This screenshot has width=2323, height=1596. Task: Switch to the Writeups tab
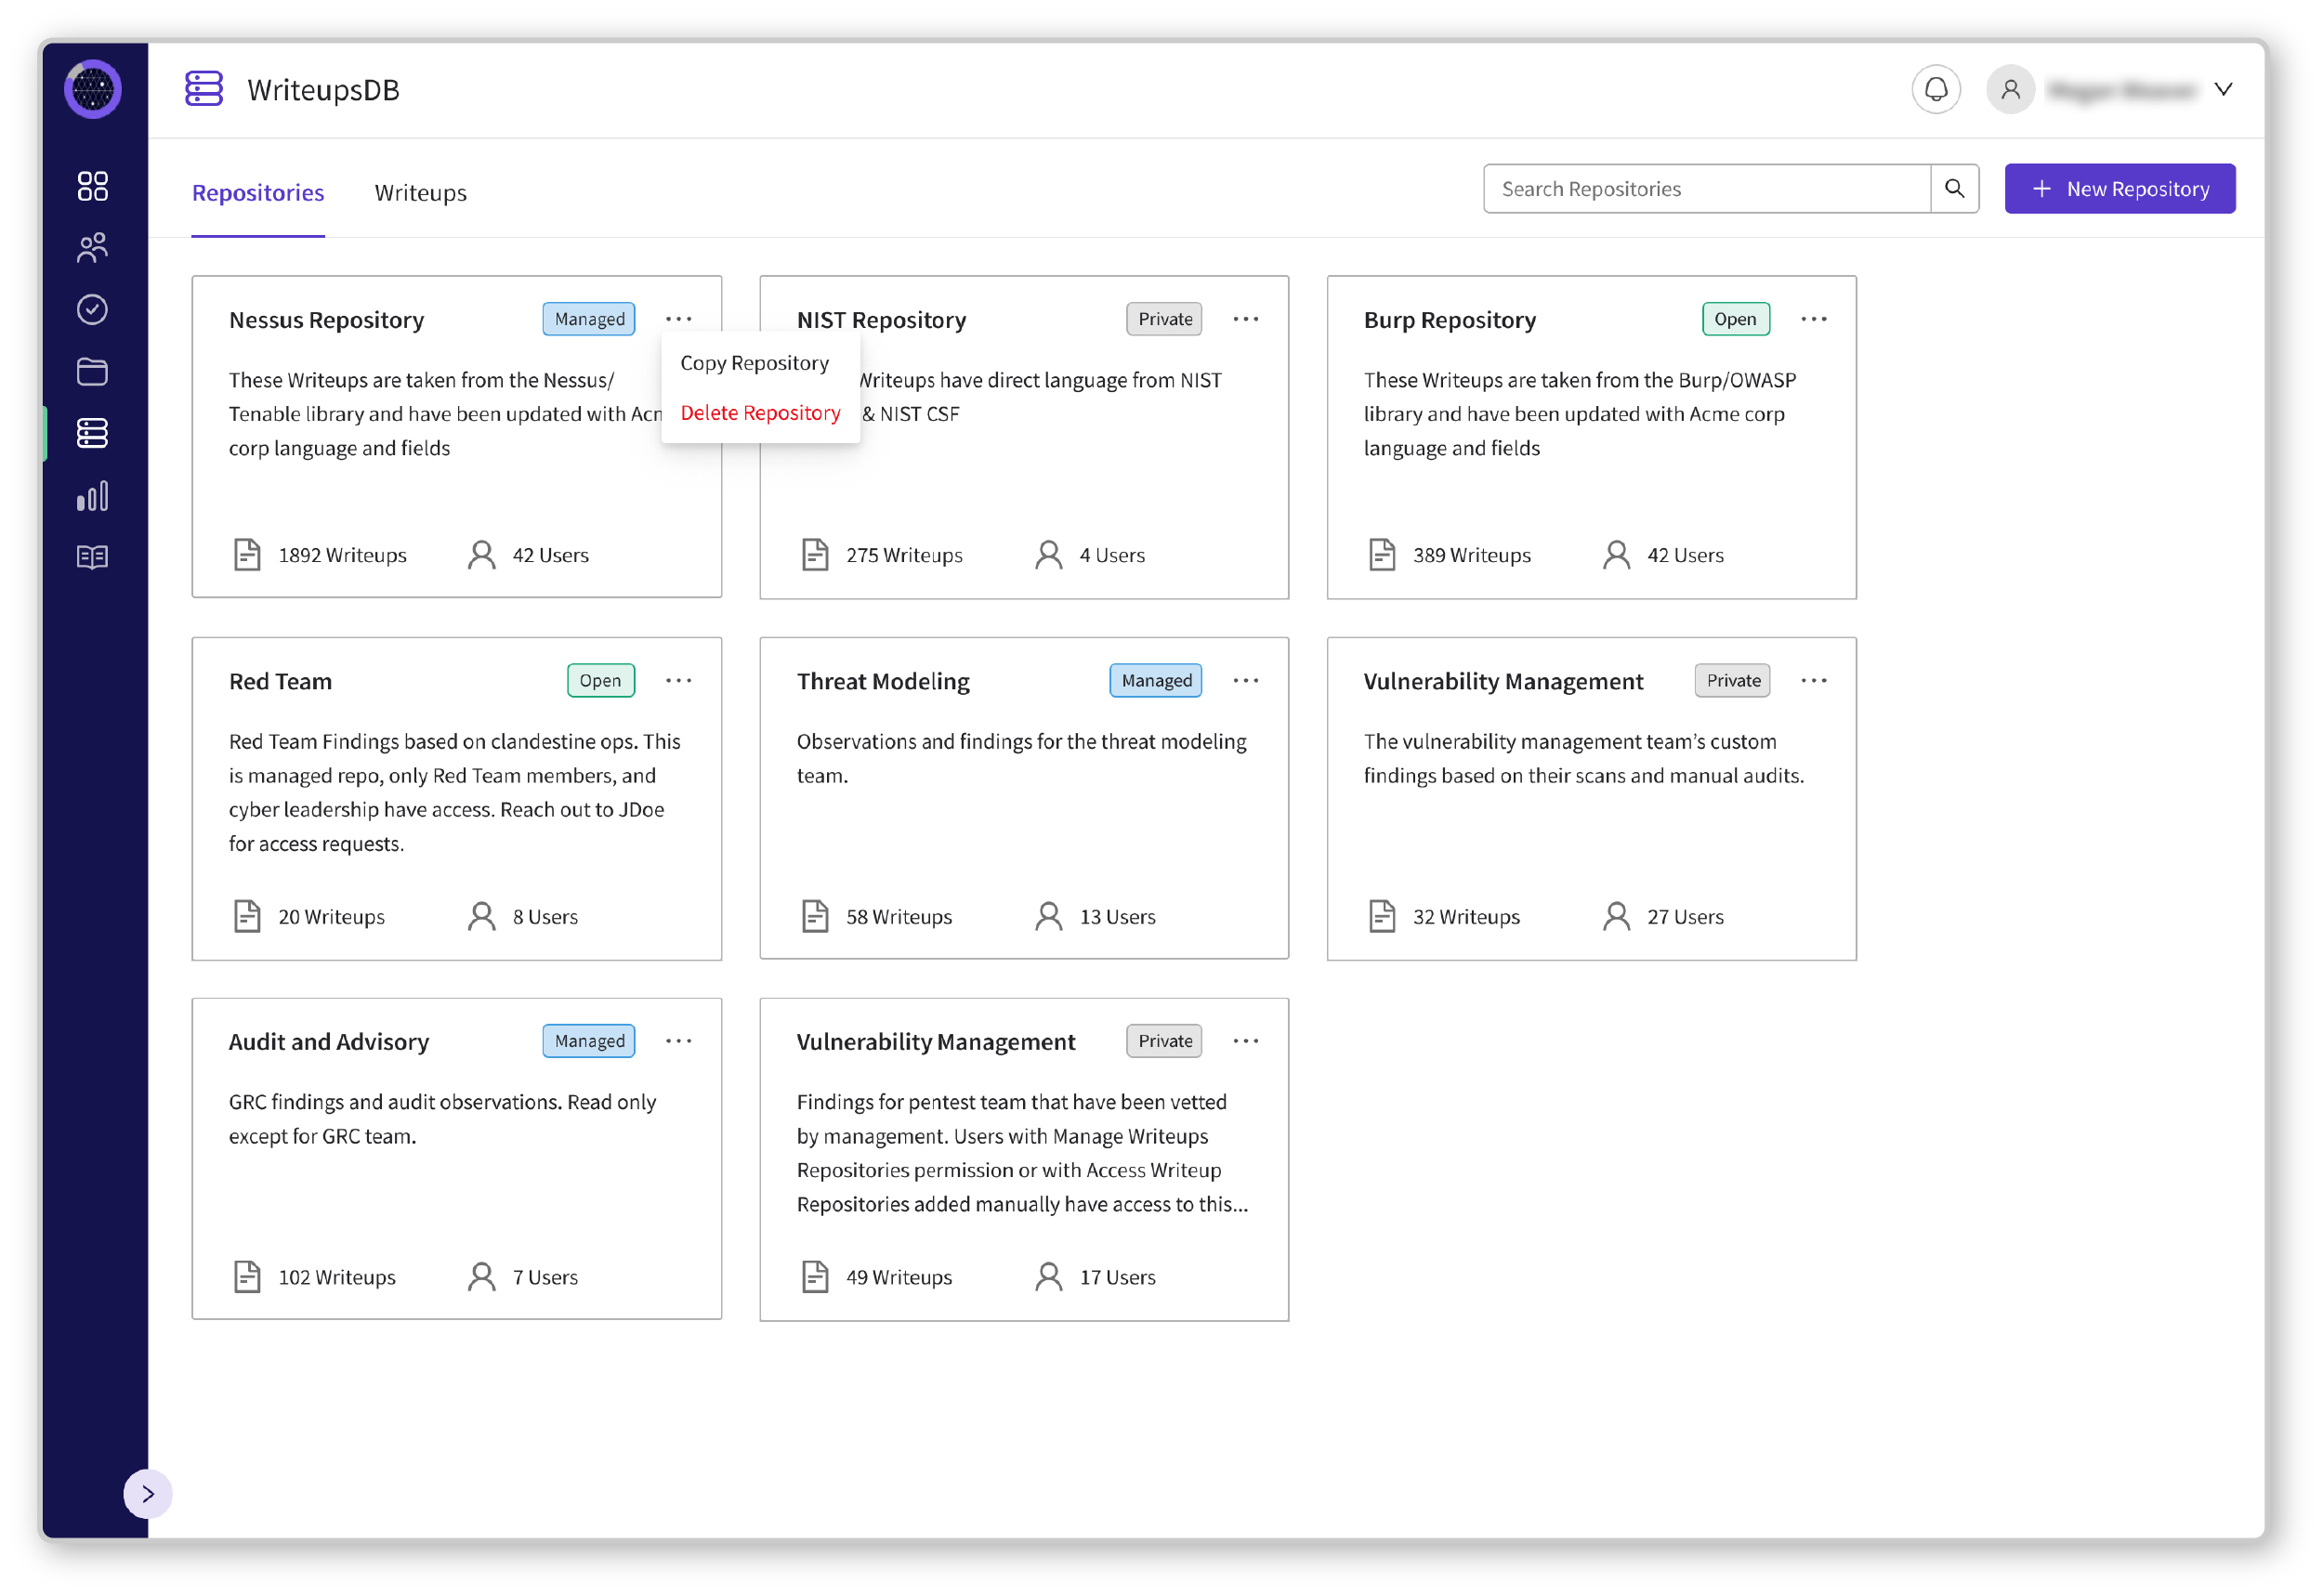421,193
